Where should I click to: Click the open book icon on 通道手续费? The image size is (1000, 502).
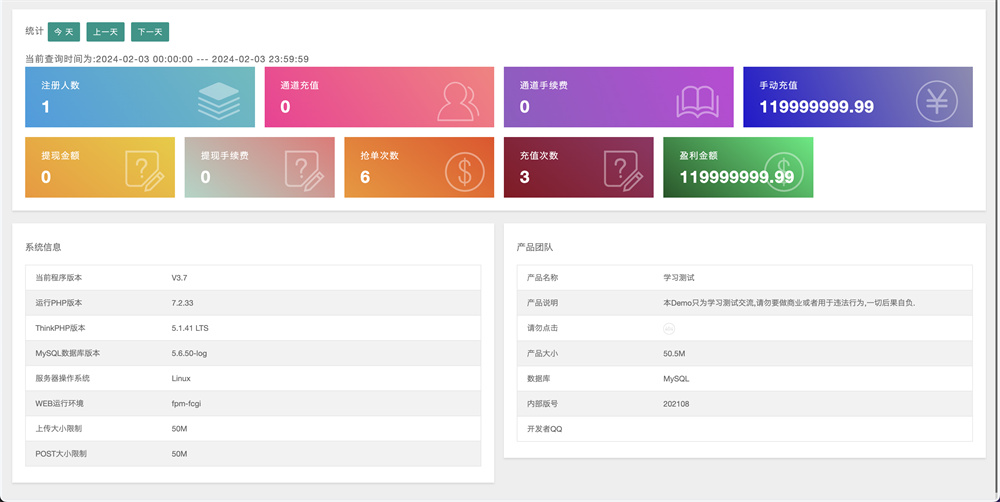(698, 99)
